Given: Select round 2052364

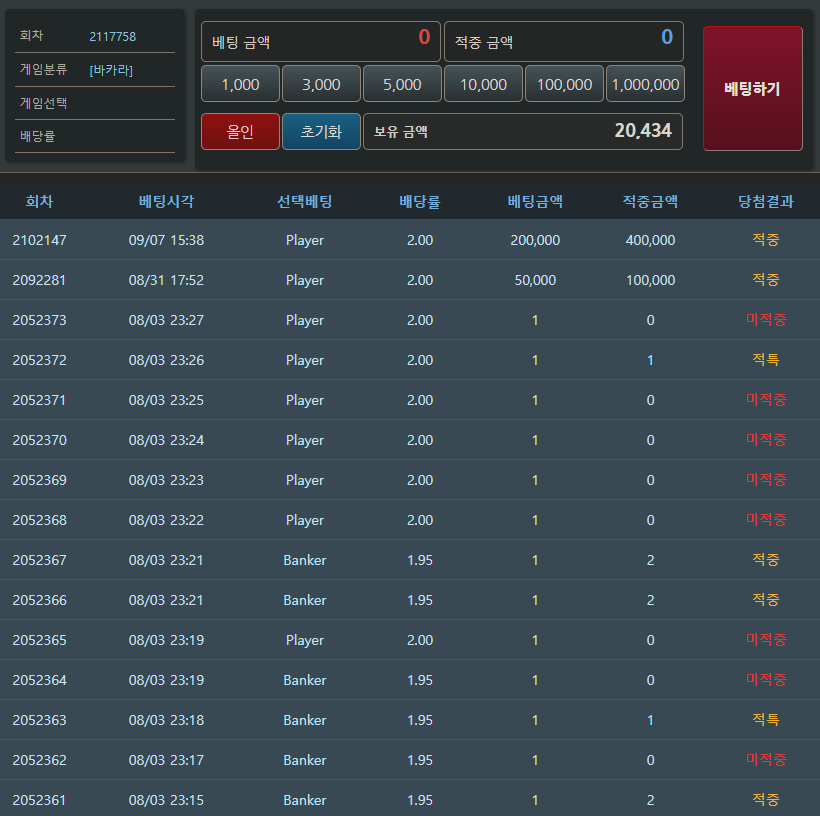Looking at the screenshot, I should point(39,680).
